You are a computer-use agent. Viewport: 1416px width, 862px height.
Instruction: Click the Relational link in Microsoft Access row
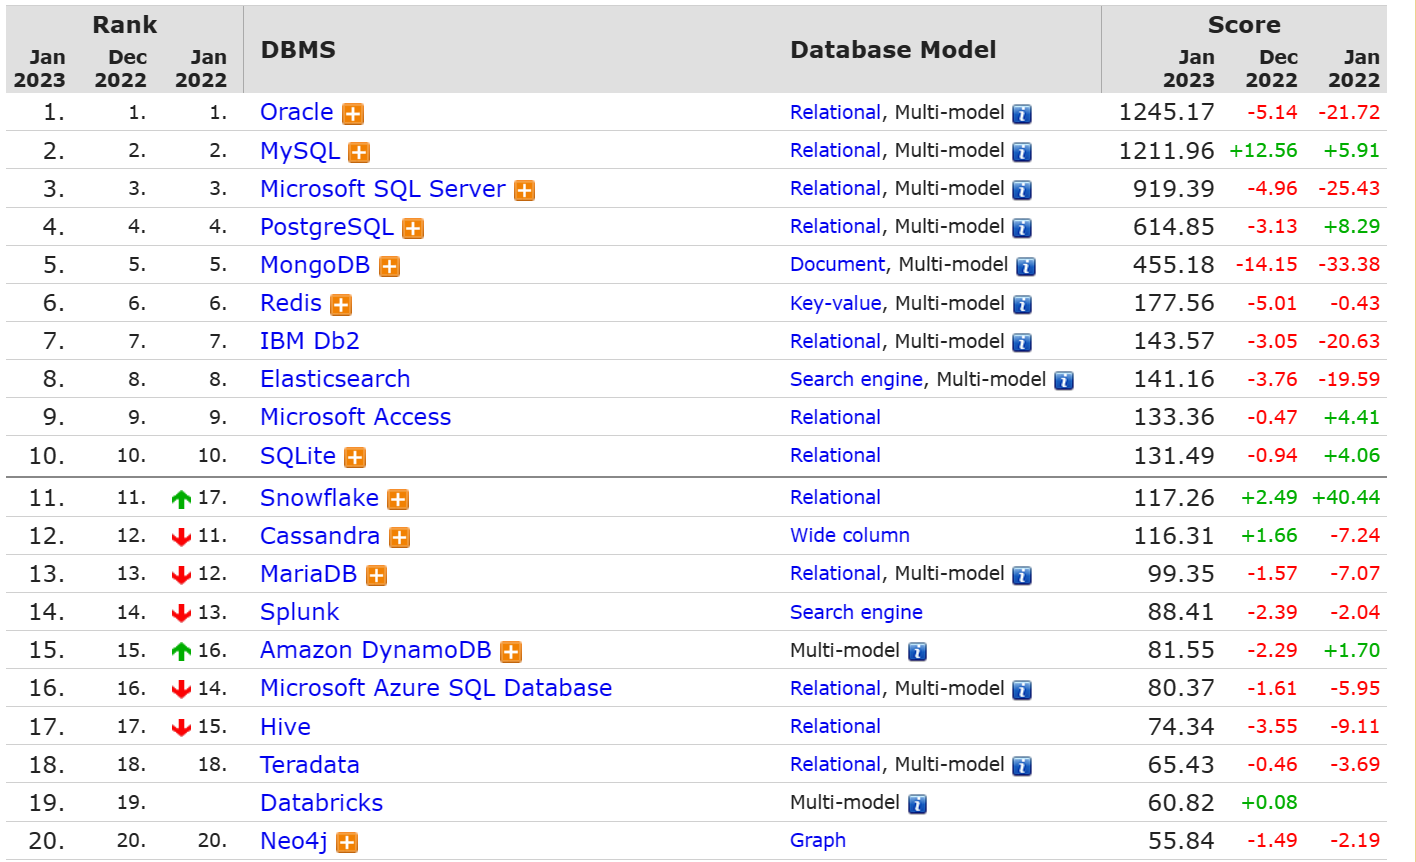835,417
